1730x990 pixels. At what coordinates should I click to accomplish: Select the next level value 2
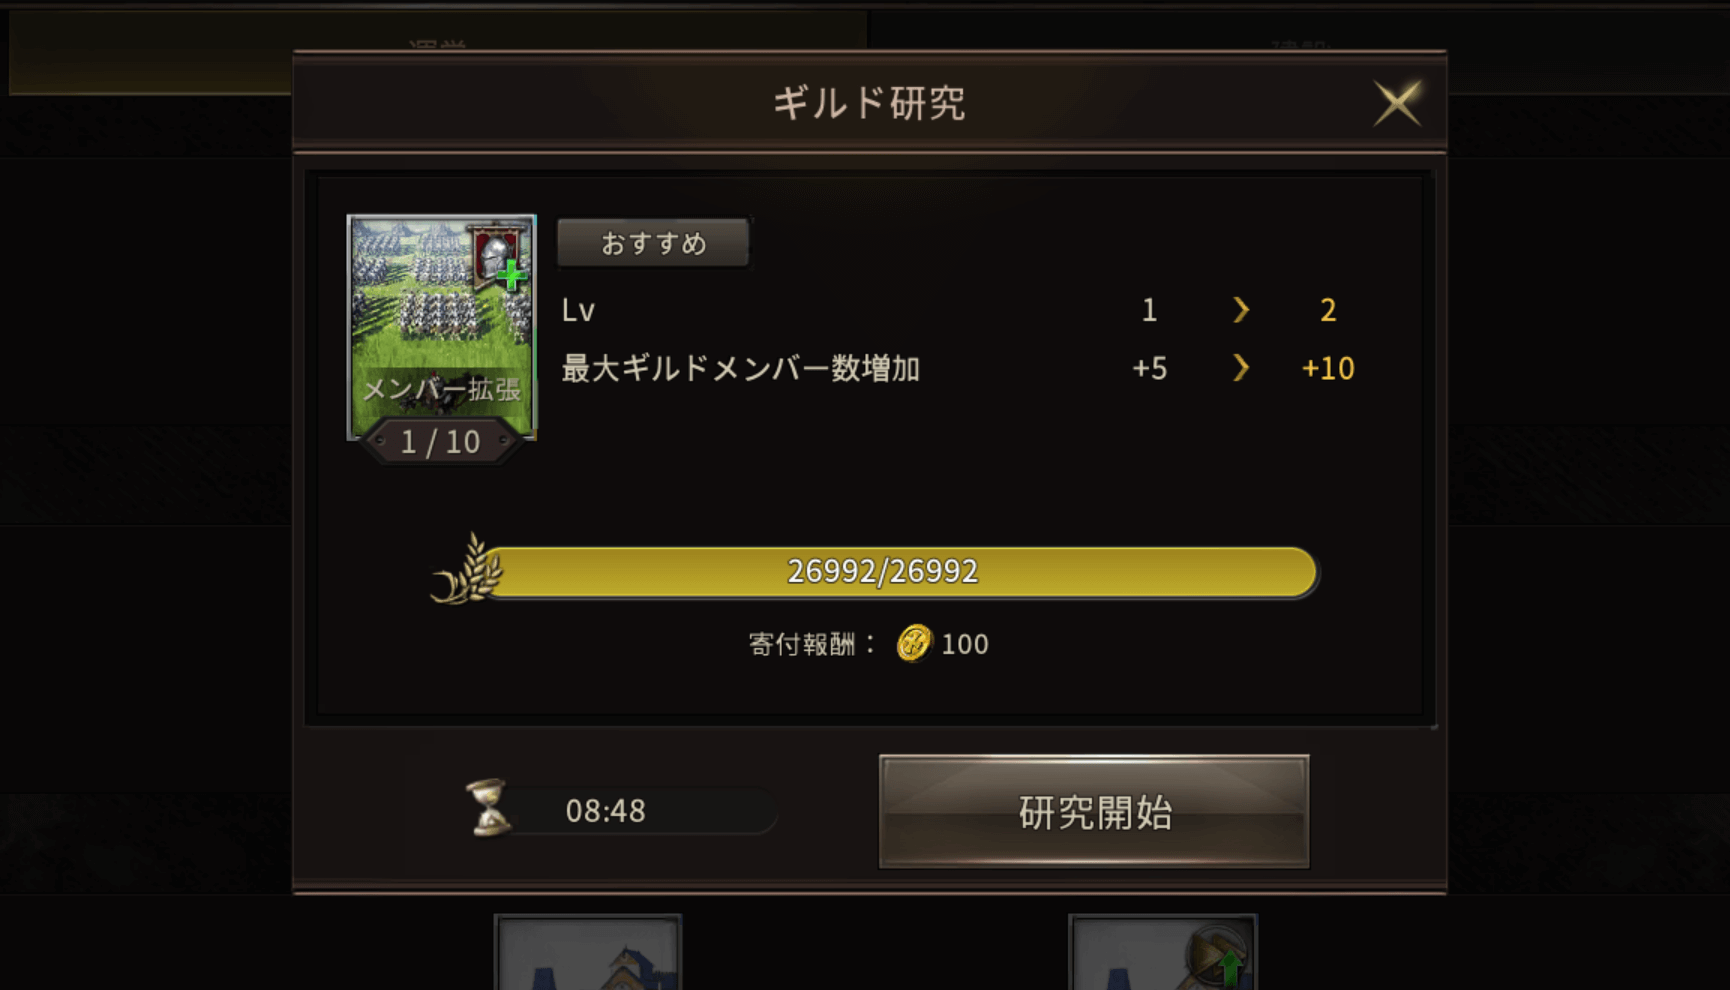click(1328, 310)
